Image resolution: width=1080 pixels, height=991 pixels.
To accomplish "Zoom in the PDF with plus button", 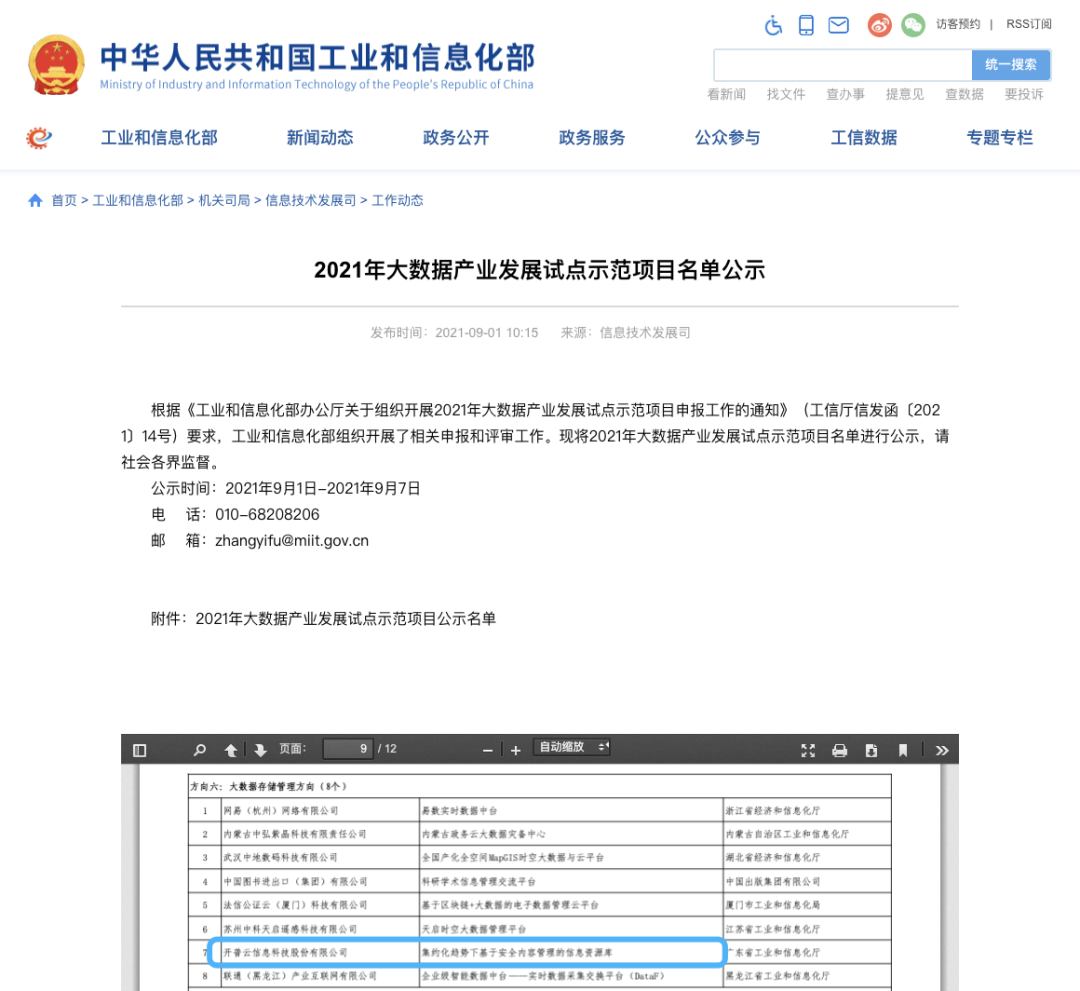I will 516,750.
